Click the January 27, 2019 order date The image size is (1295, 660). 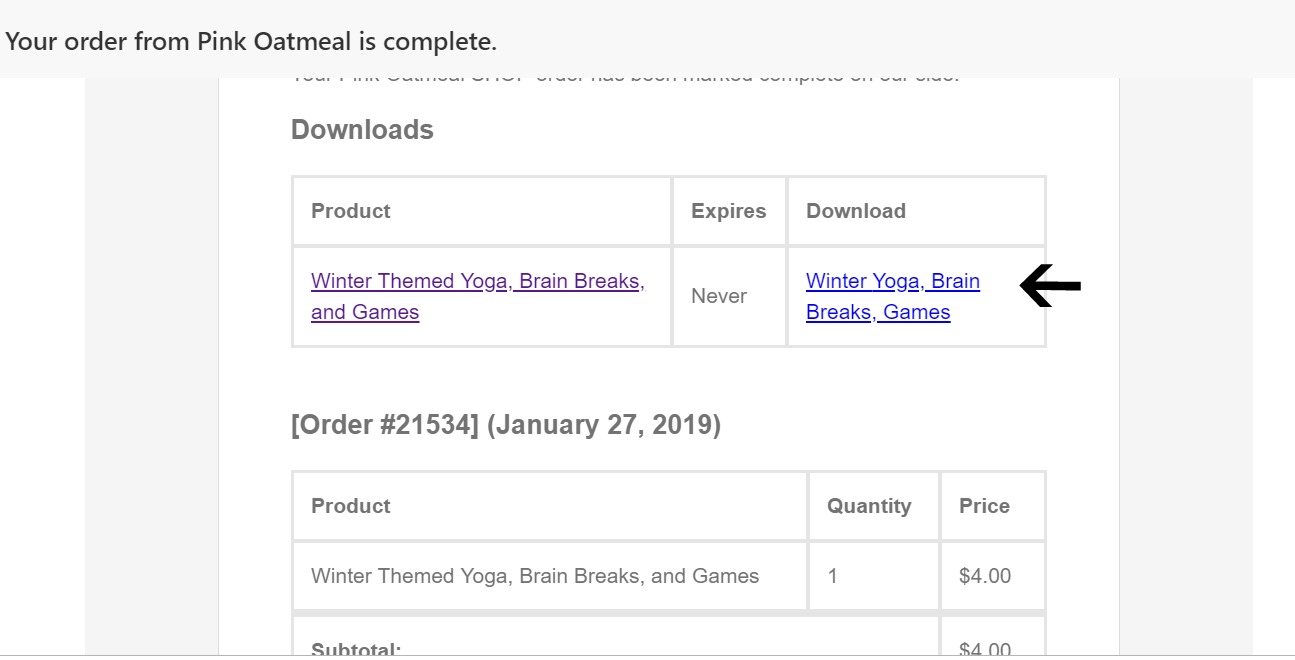(x=604, y=425)
